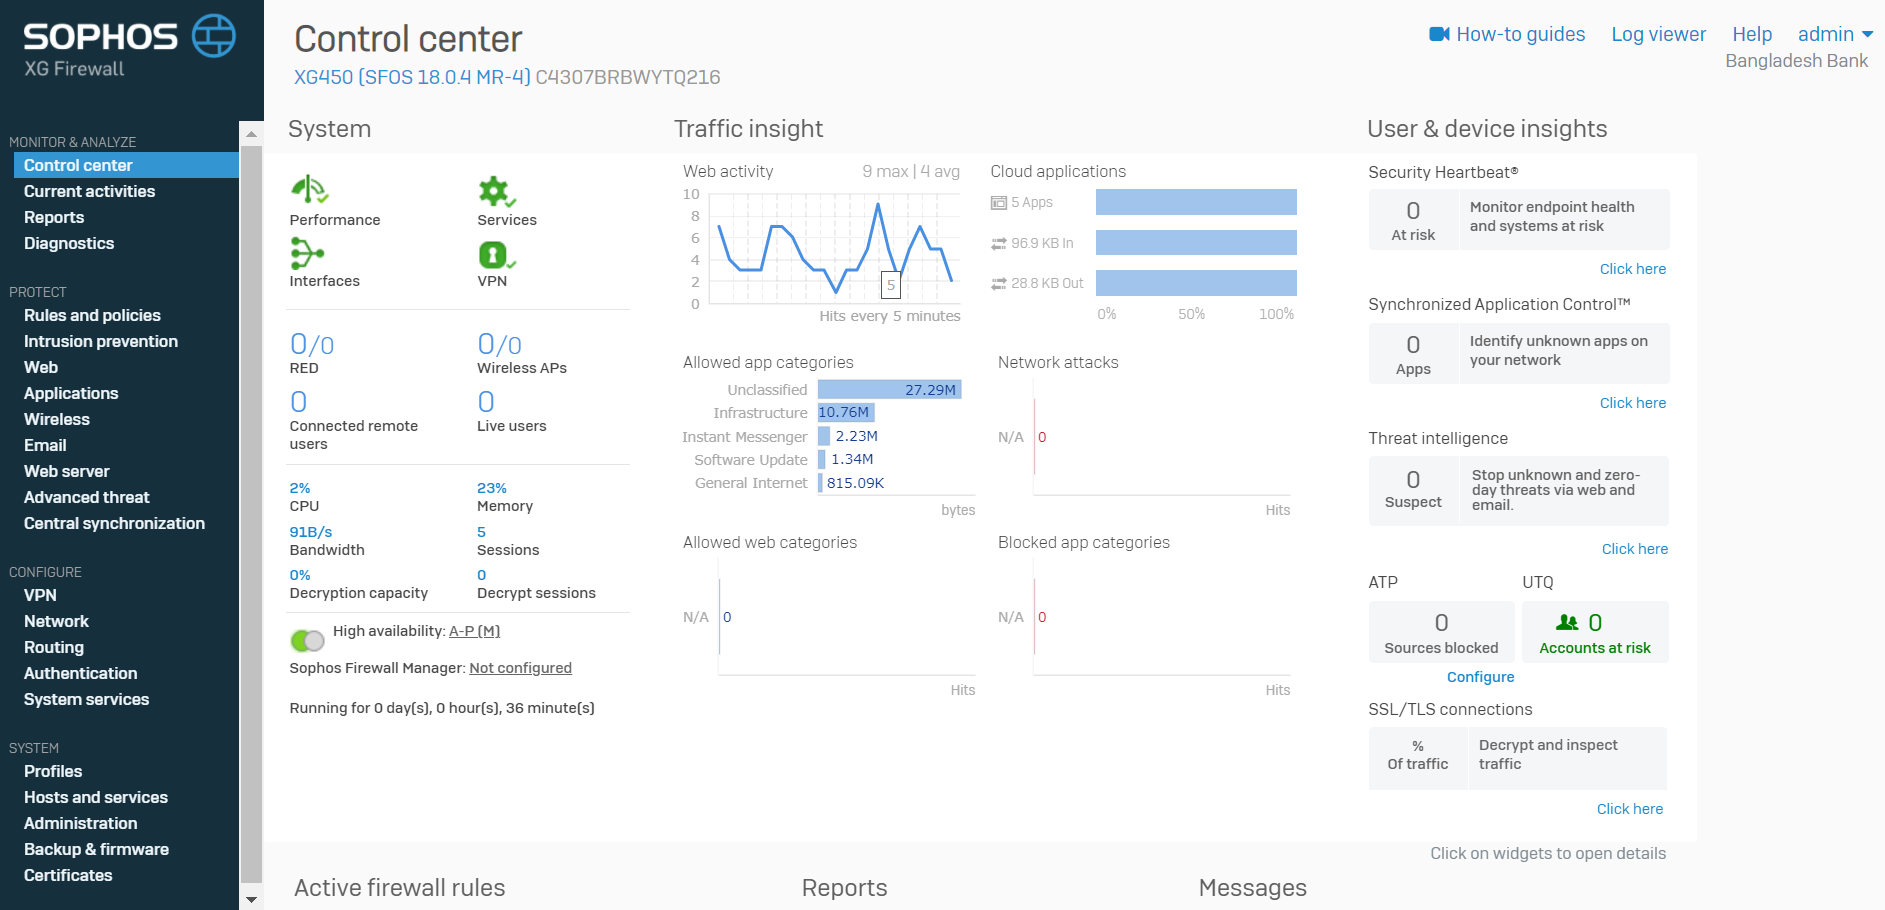Open the Certificates menu item
The image size is (1885, 910).
pos(68,875)
